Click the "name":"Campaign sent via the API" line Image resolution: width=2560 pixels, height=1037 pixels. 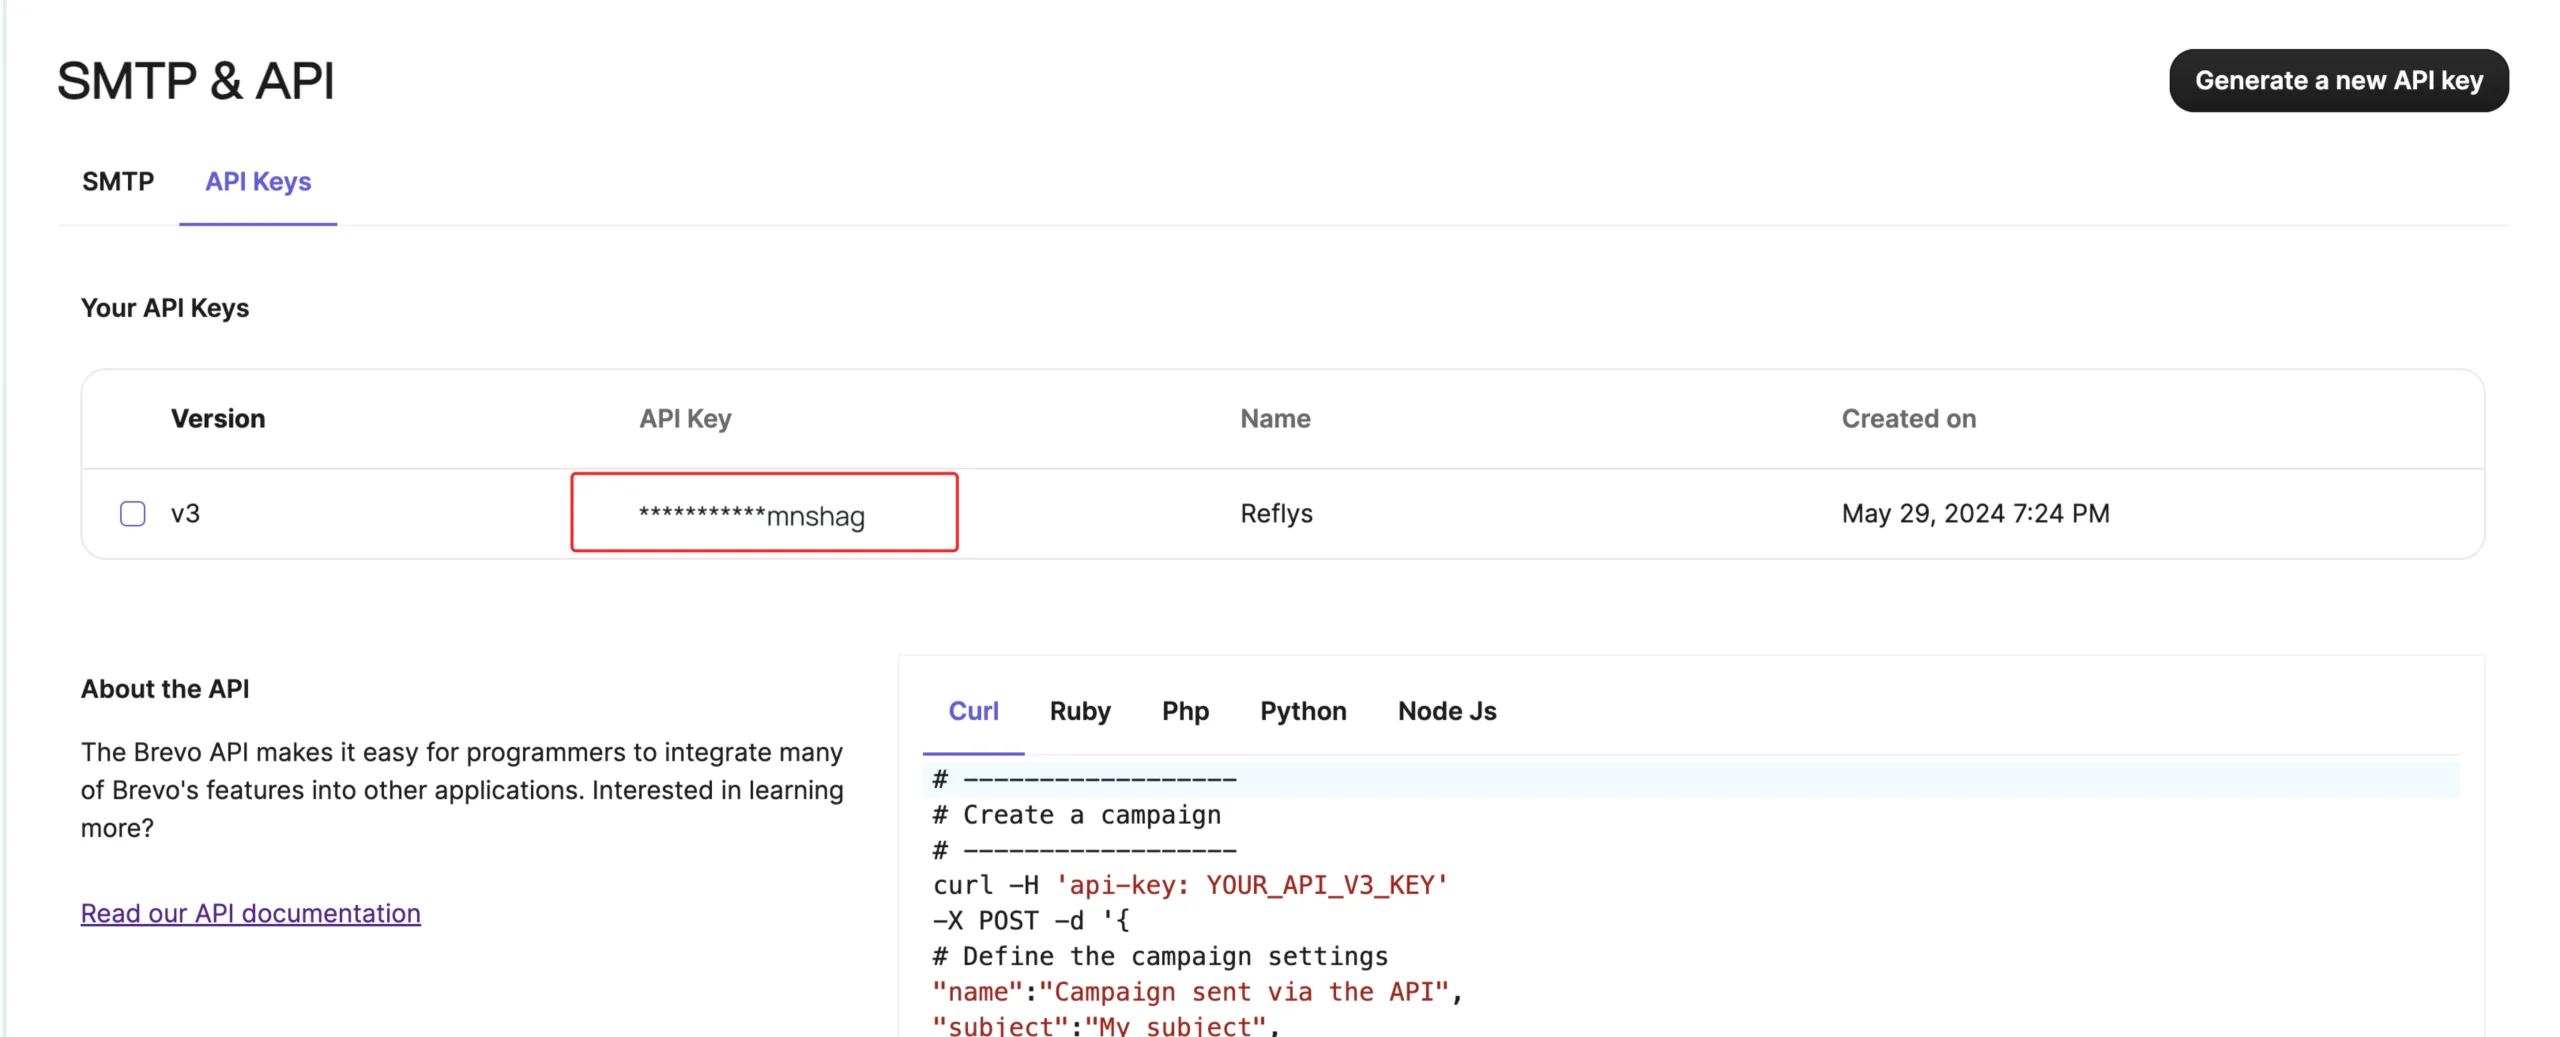[x=1197, y=991]
